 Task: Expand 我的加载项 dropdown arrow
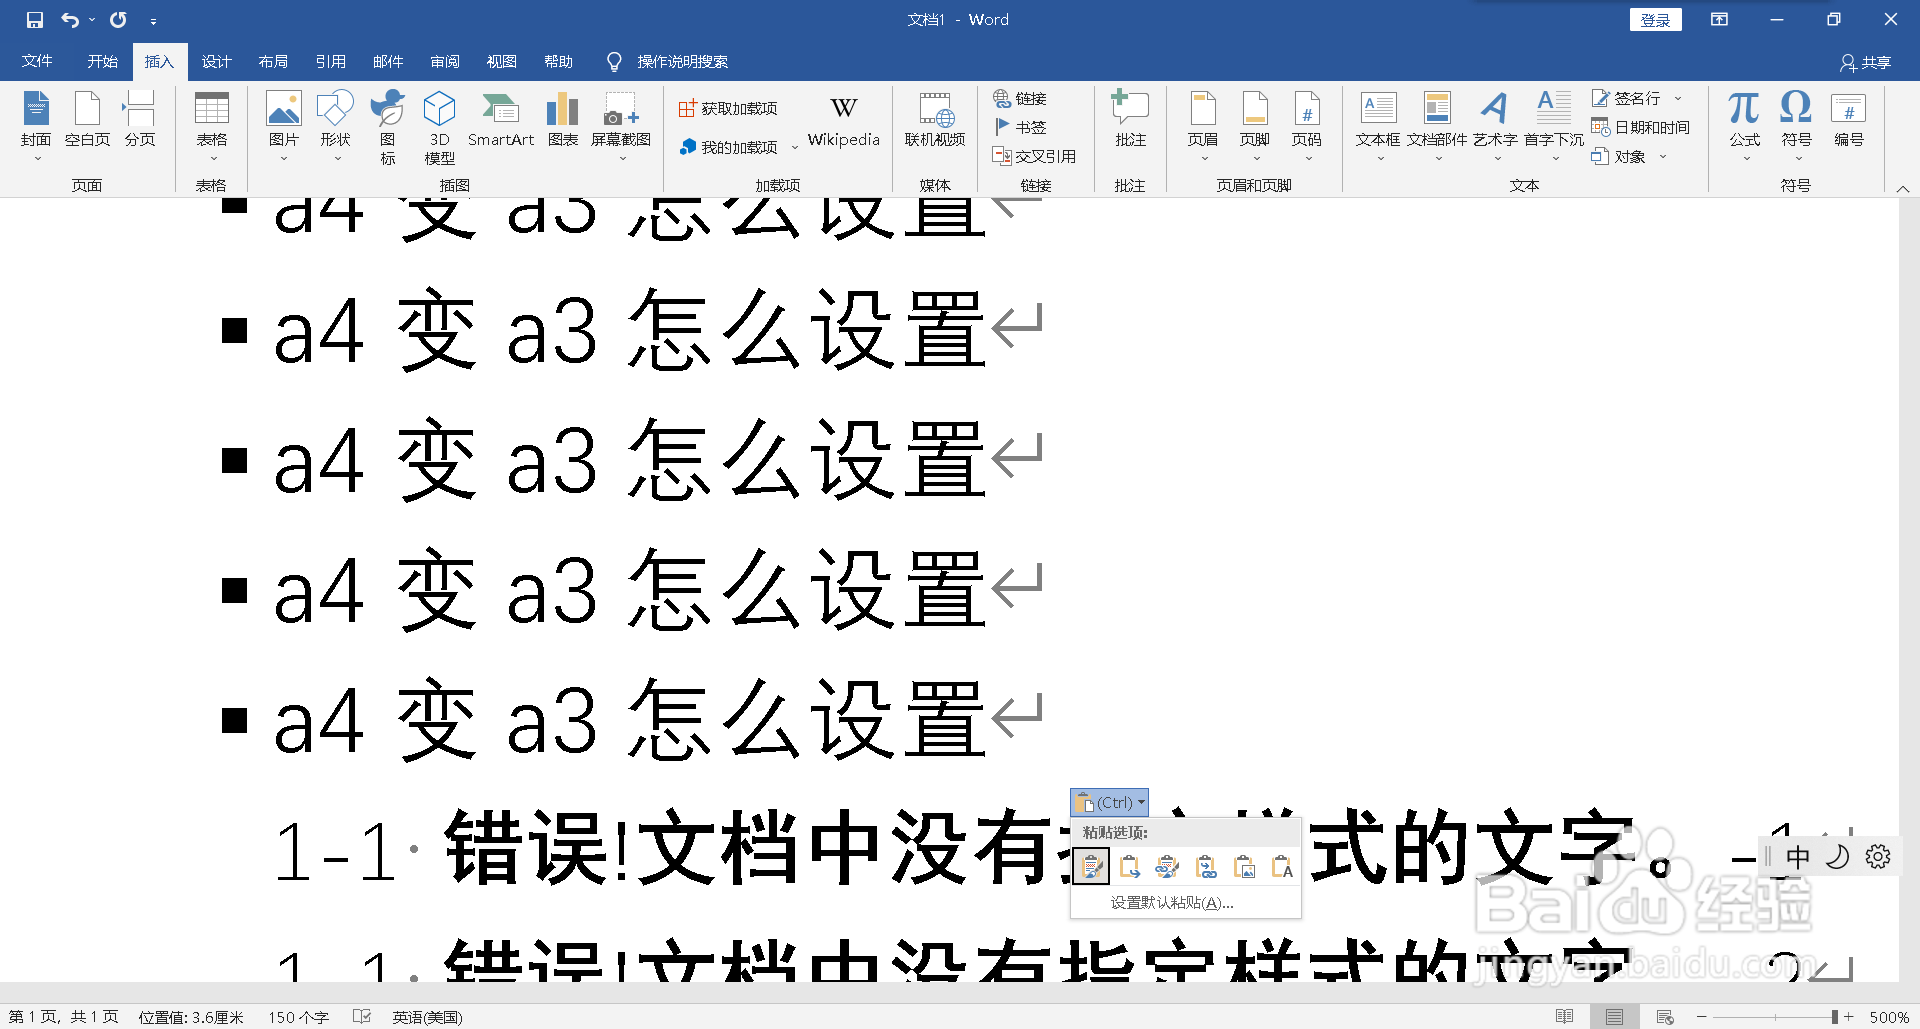(795, 148)
